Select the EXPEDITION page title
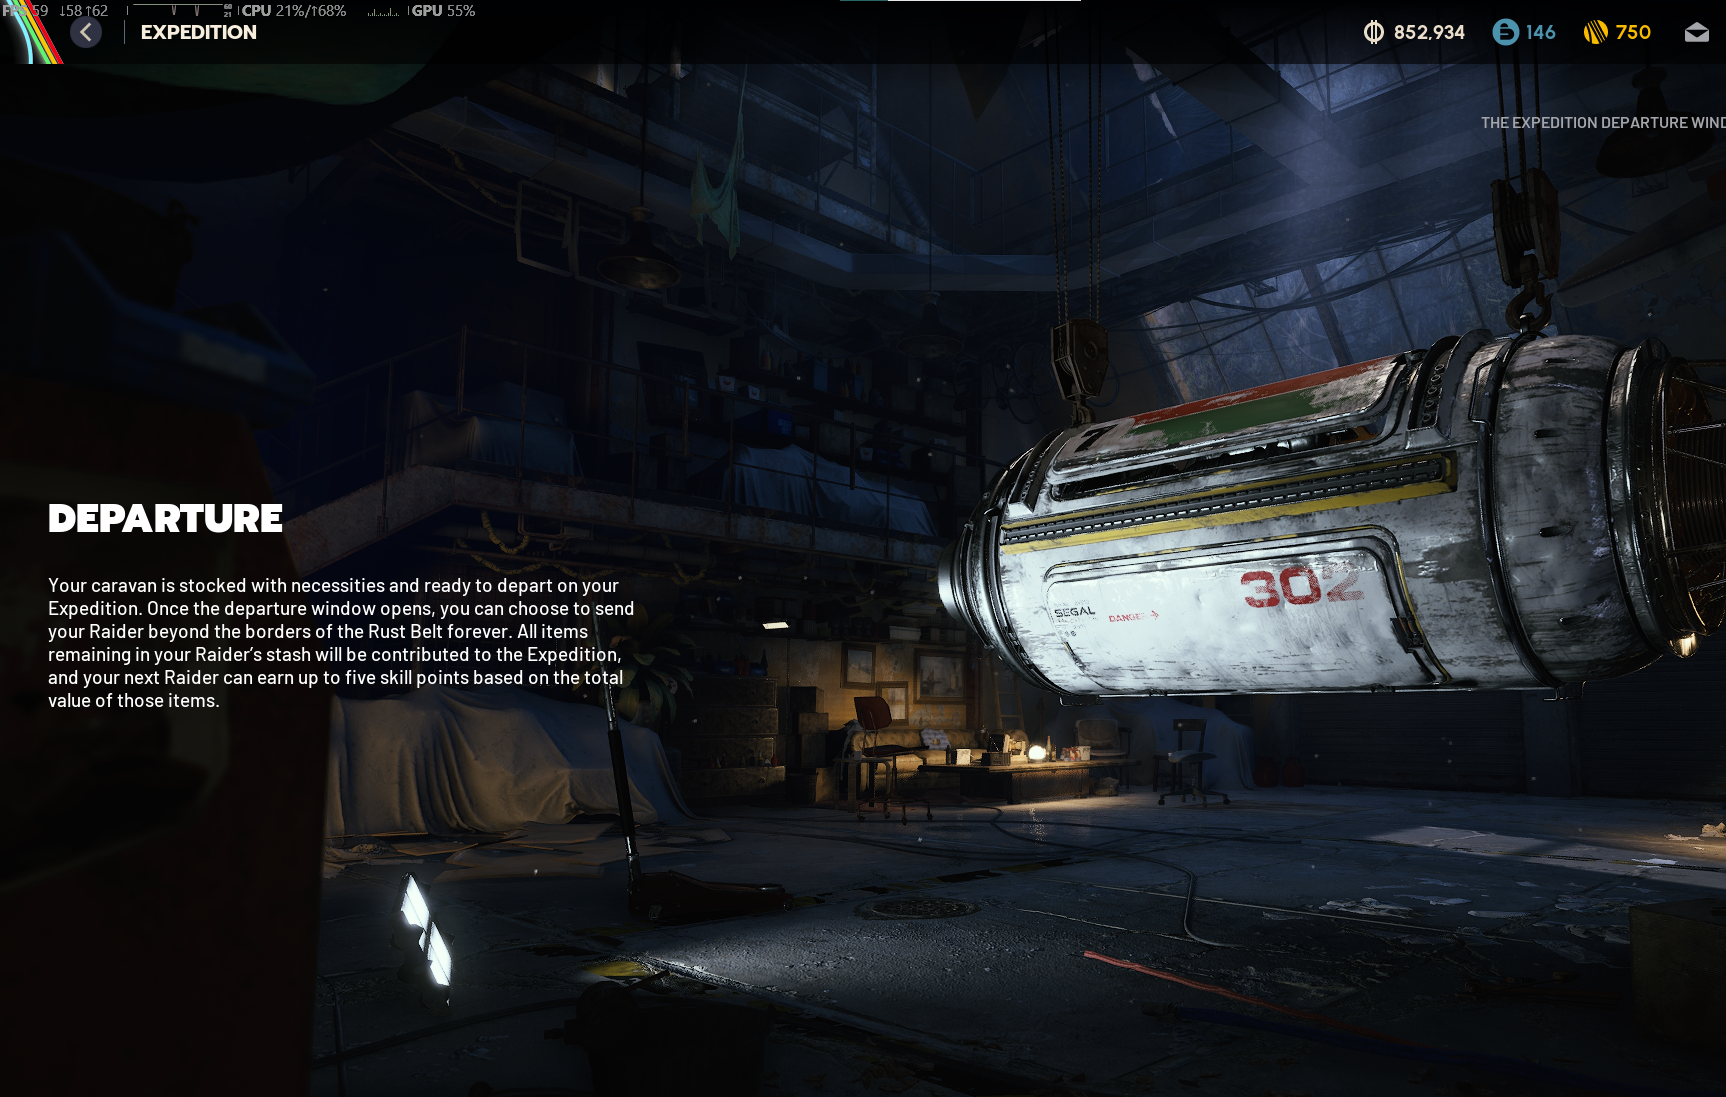Image resolution: width=1726 pixels, height=1097 pixels. point(199,32)
